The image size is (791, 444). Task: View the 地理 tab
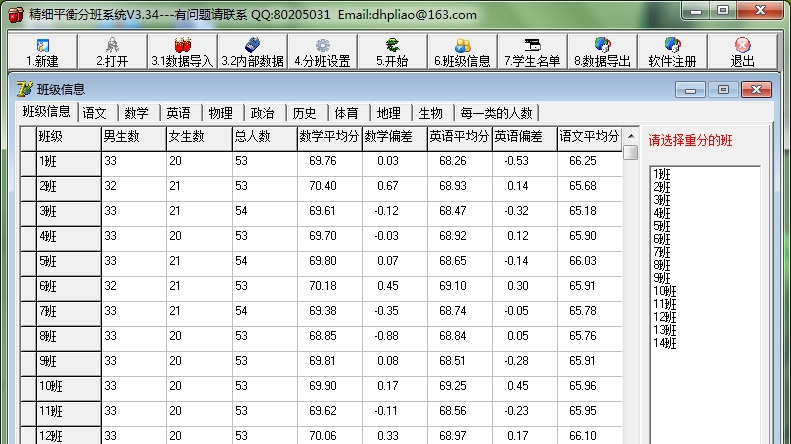coord(388,113)
